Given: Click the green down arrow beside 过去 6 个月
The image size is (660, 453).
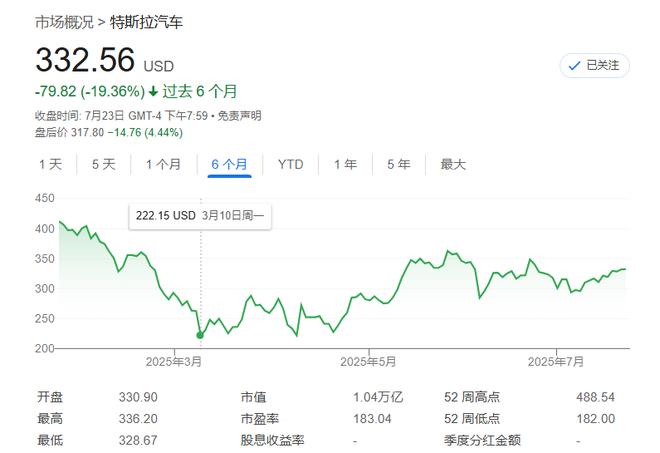Looking at the screenshot, I should click(x=153, y=91).
